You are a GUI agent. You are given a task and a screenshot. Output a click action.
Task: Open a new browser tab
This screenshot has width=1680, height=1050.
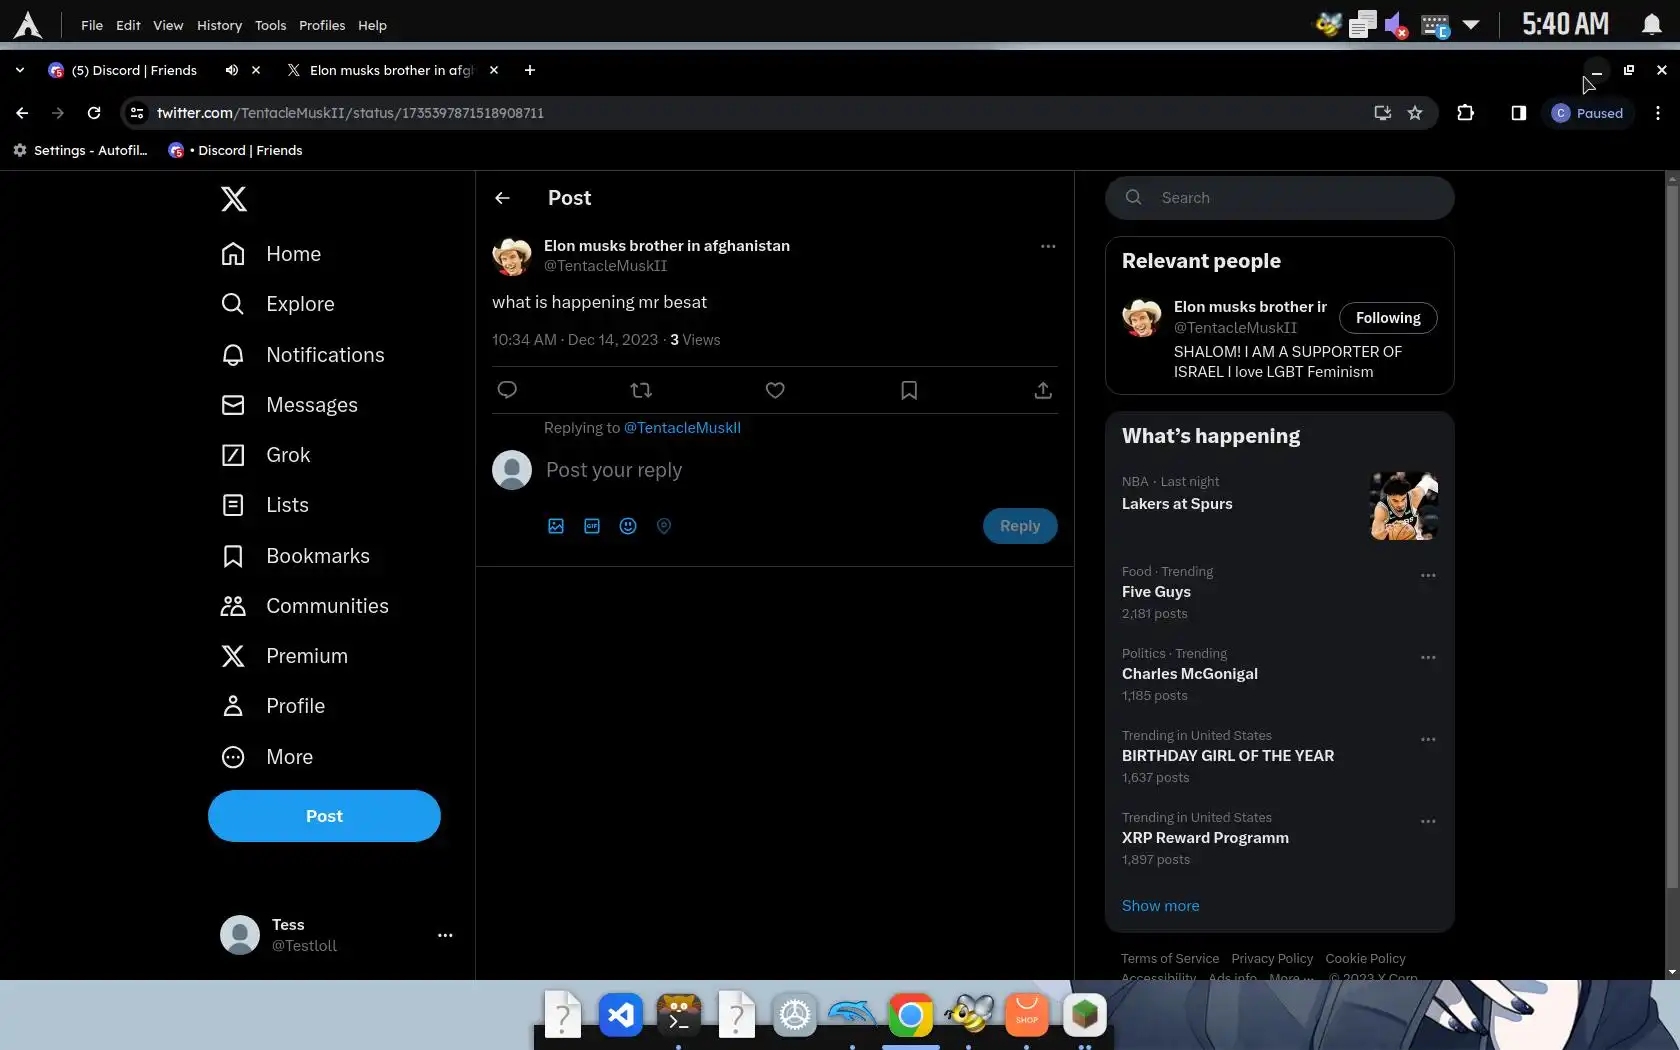point(530,70)
